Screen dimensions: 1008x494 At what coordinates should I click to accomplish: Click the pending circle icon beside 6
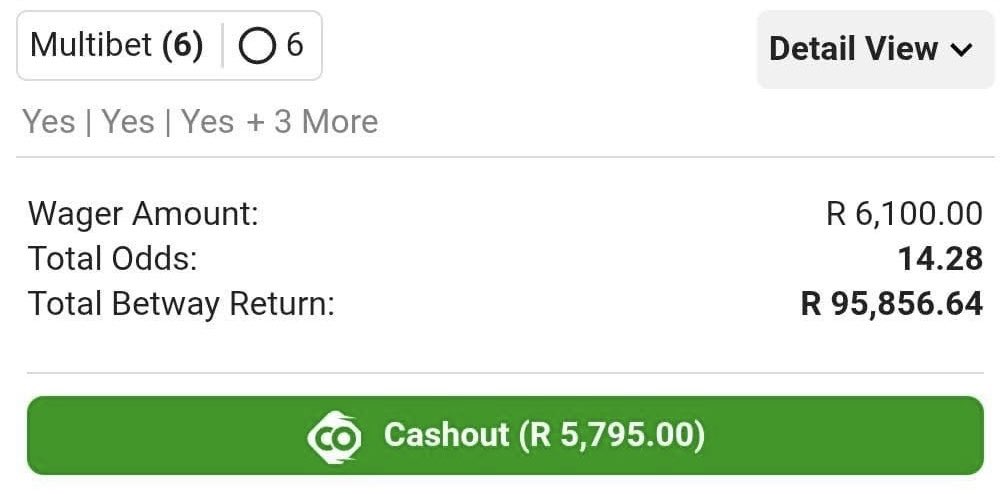256,46
